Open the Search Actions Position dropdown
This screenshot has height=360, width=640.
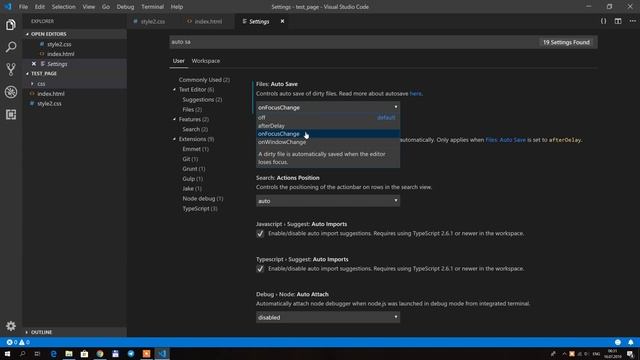pos(328,201)
